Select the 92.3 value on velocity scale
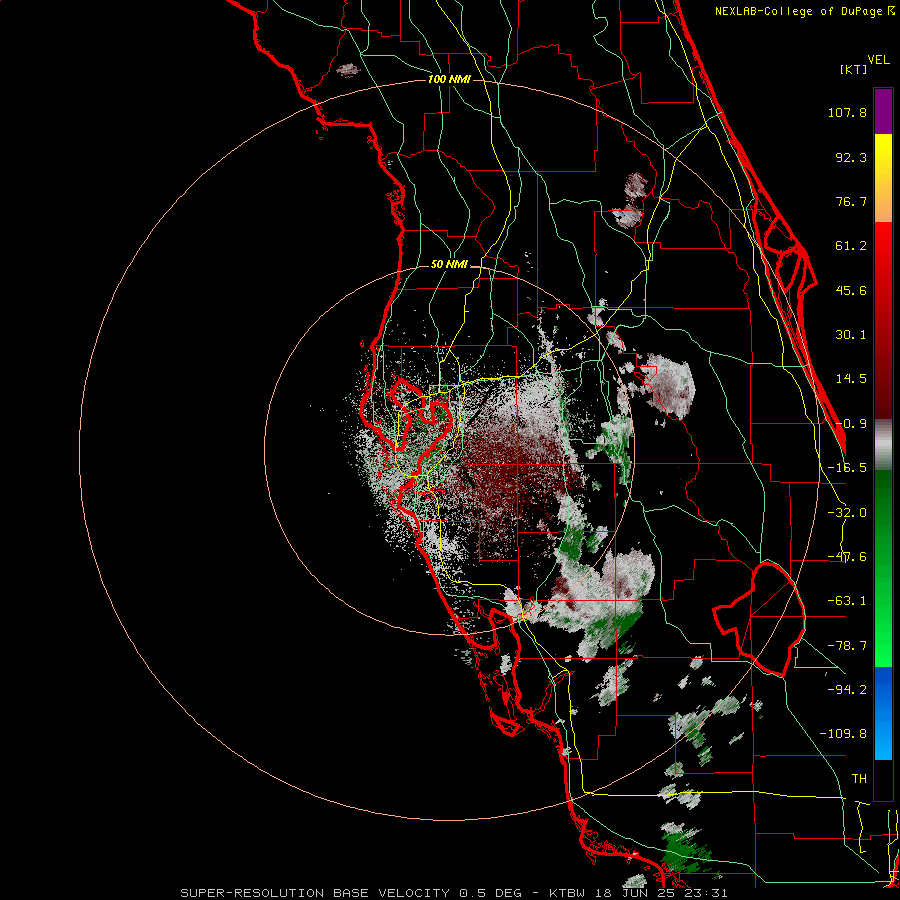This screenshot has height=900, width=900. [x=851, y=157]
